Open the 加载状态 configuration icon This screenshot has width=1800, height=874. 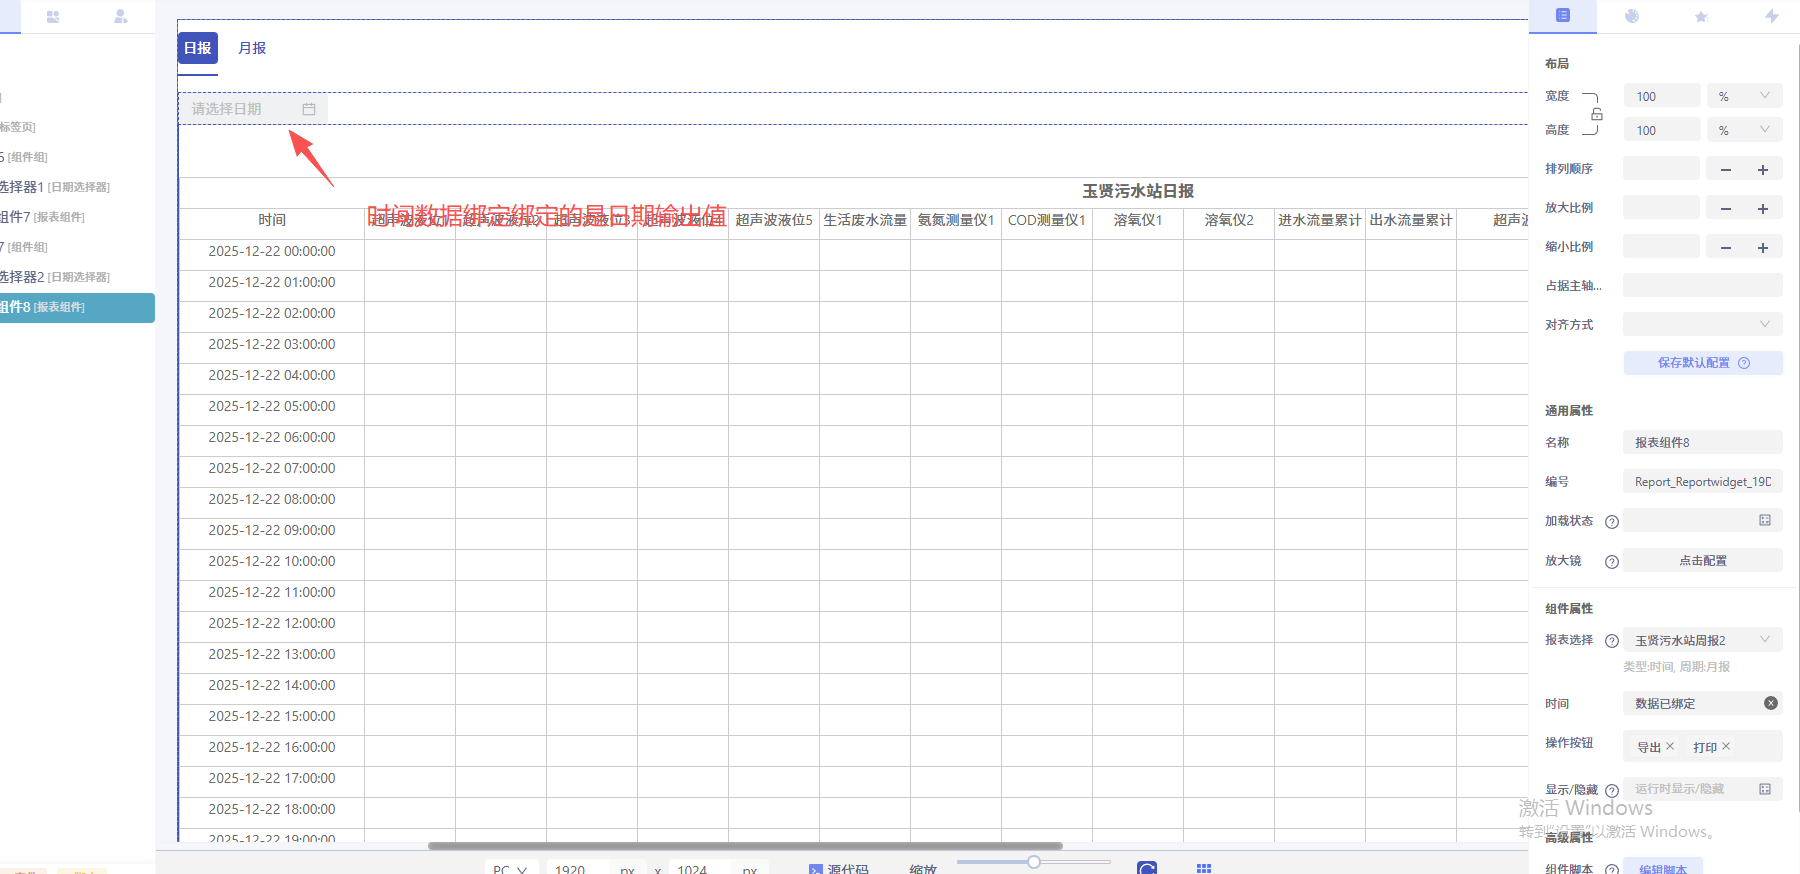[1765, 520]
